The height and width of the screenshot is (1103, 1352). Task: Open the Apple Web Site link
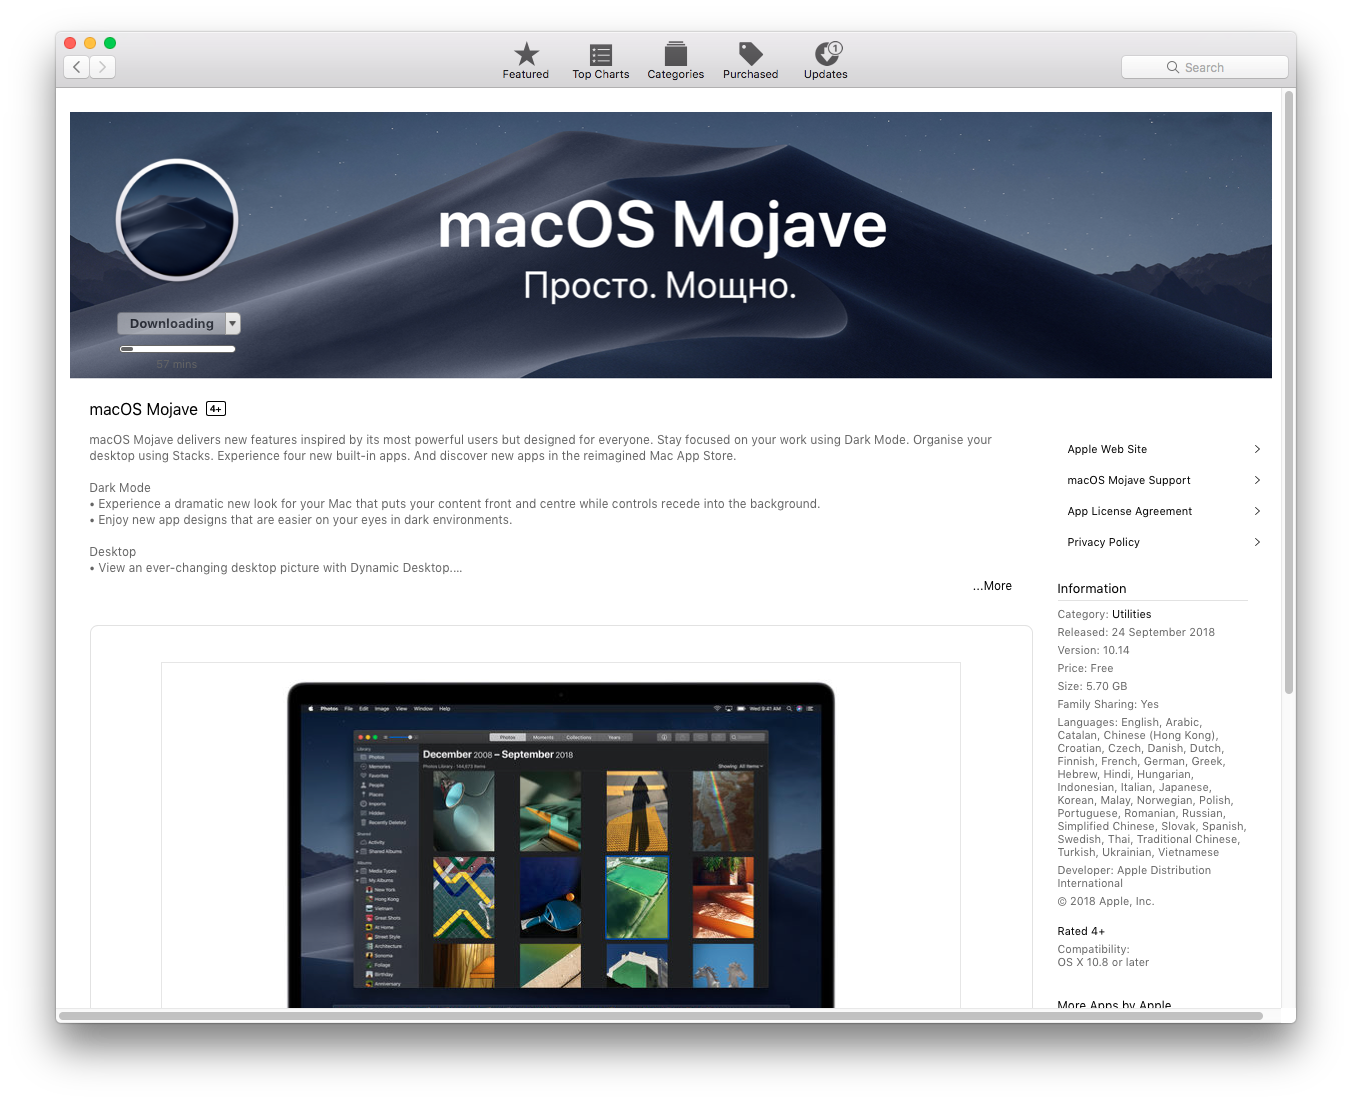click(x=1107, y=449)
